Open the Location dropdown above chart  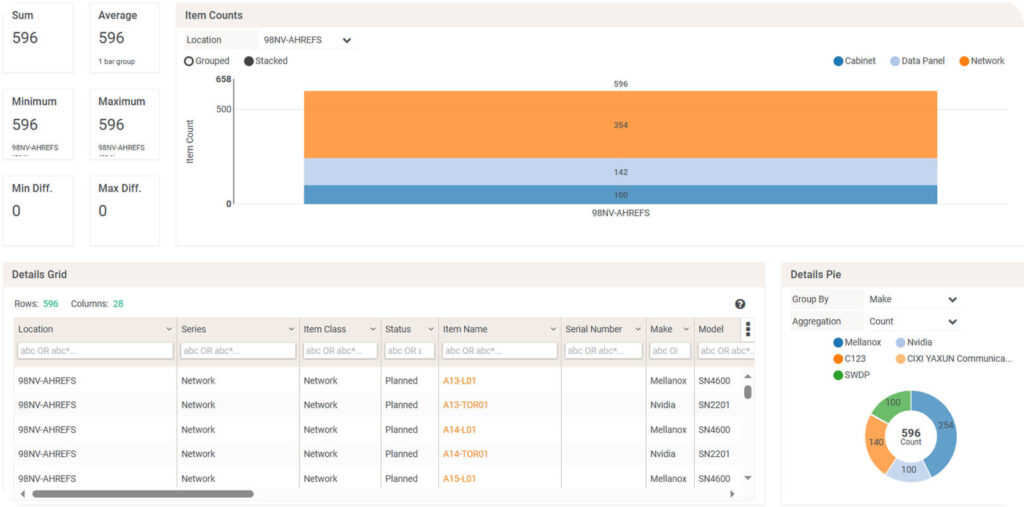coord(306,40)
